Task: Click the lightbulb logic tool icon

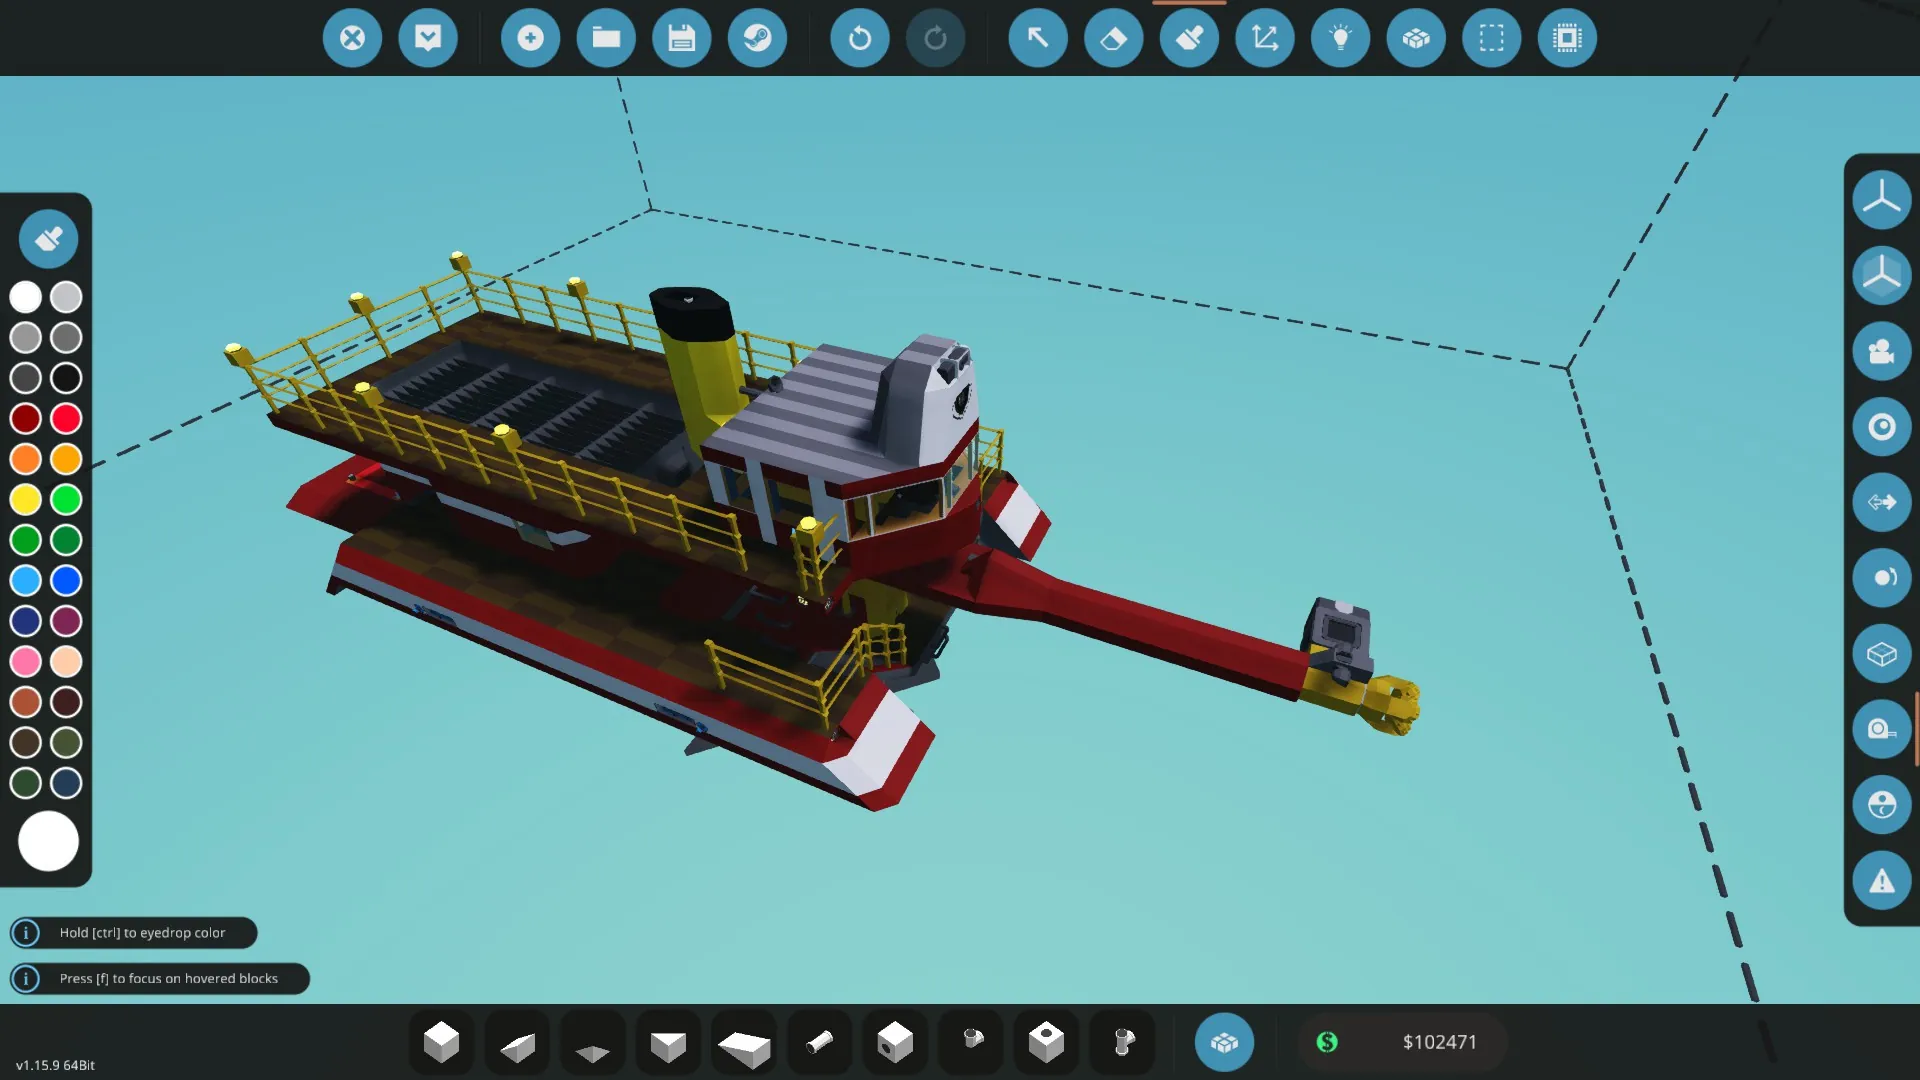Action: point(1340,38)
